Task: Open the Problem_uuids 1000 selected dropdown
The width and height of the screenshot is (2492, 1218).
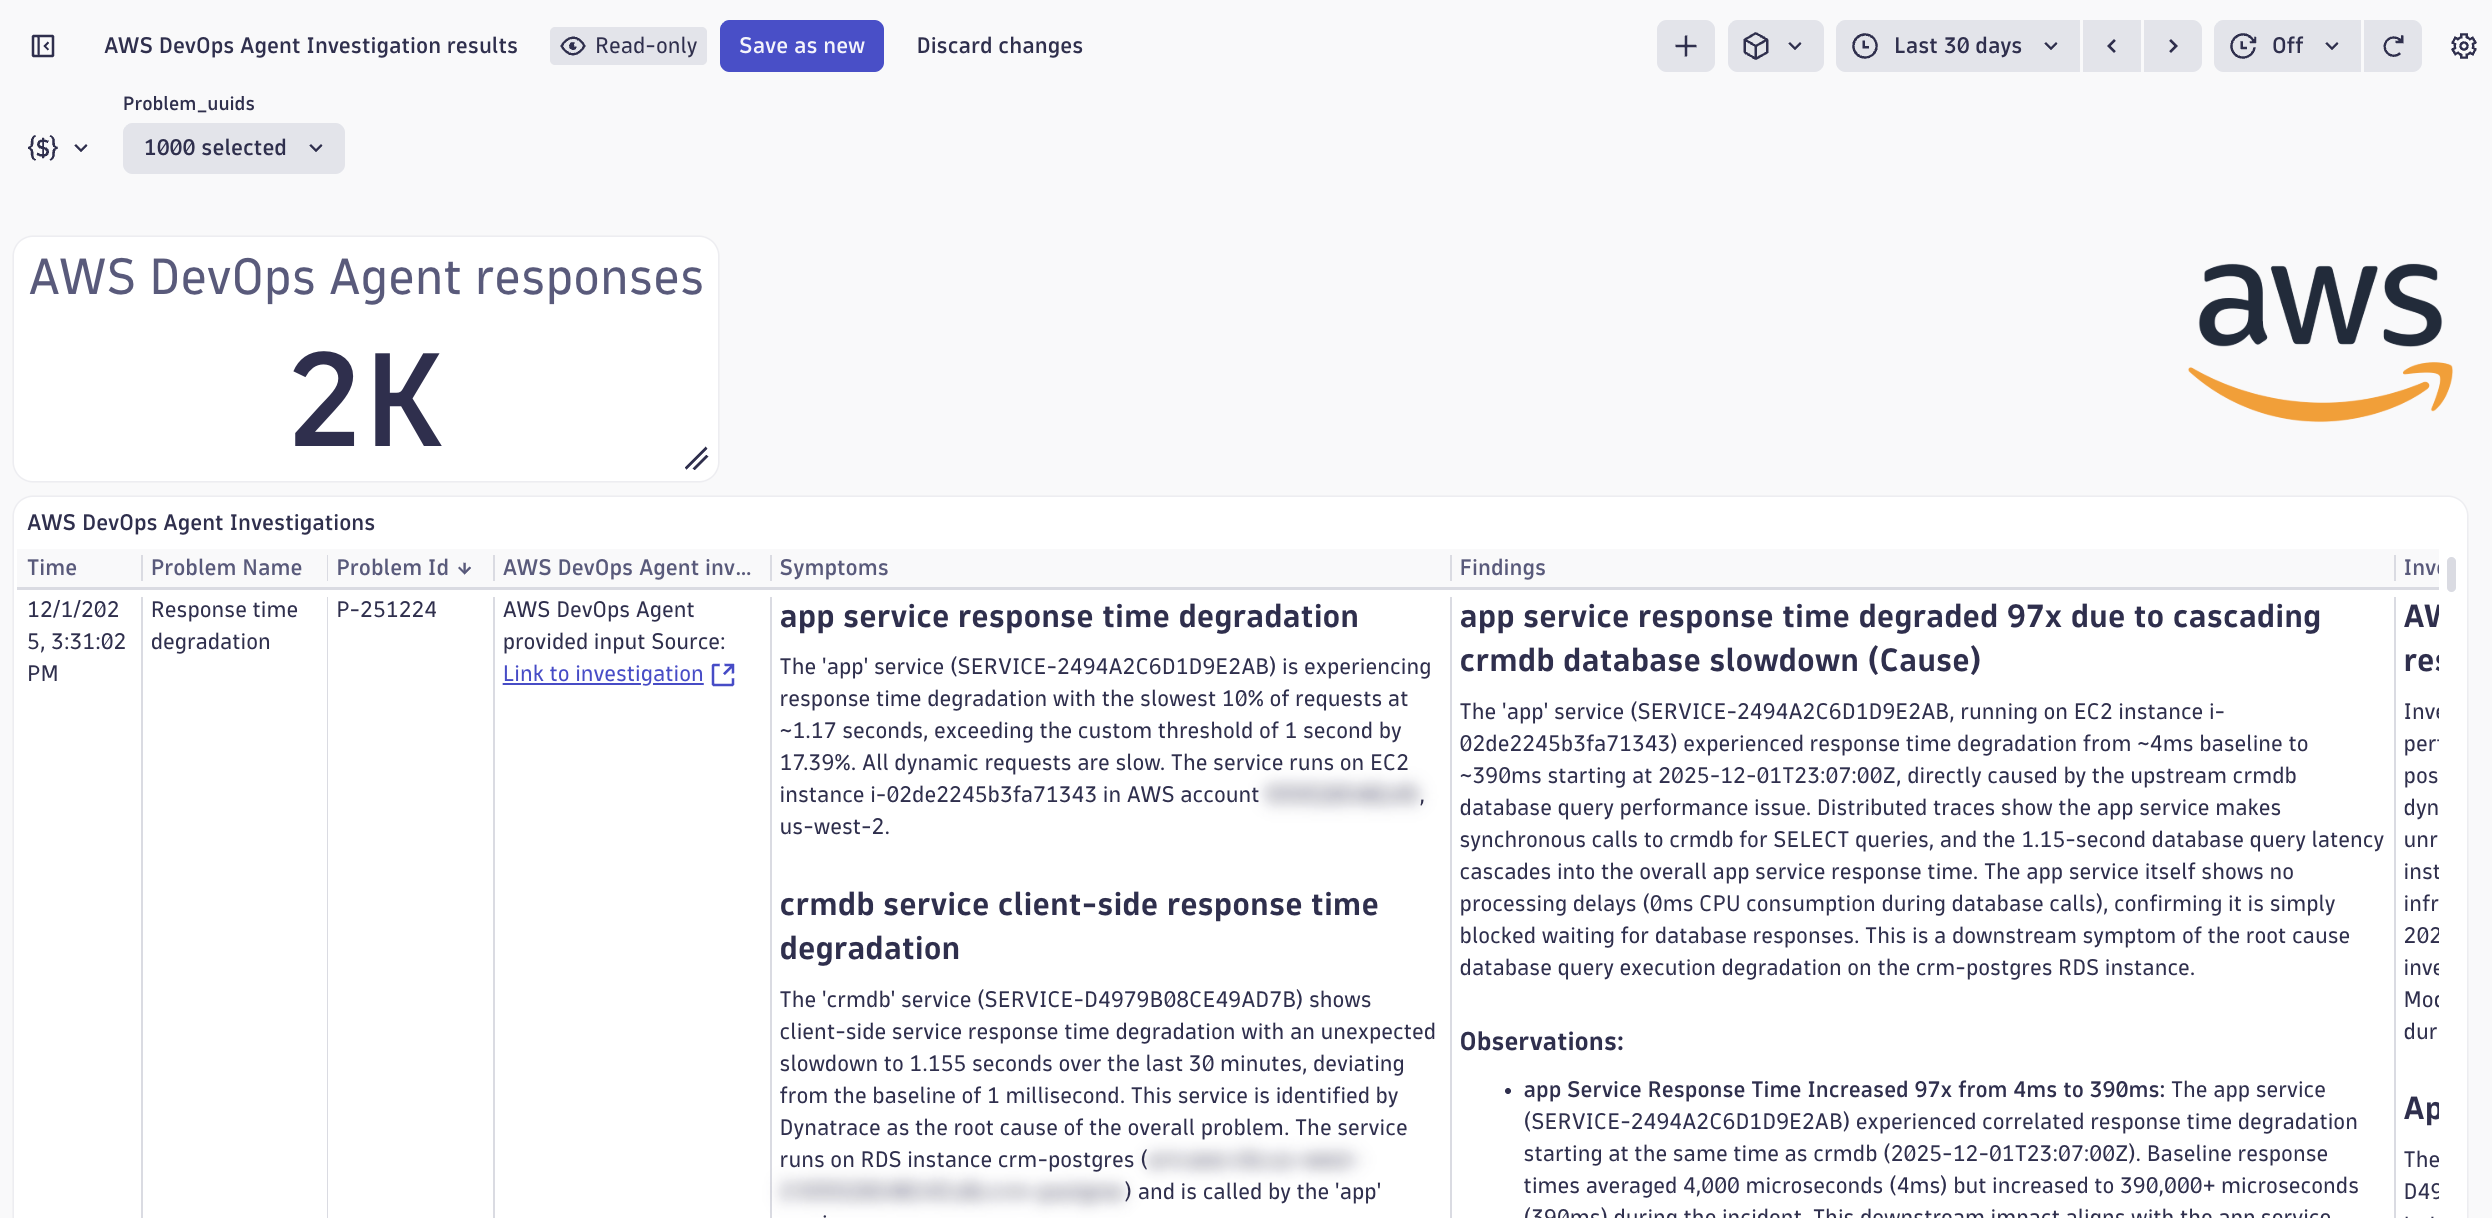Action: (x=233, y=148)
